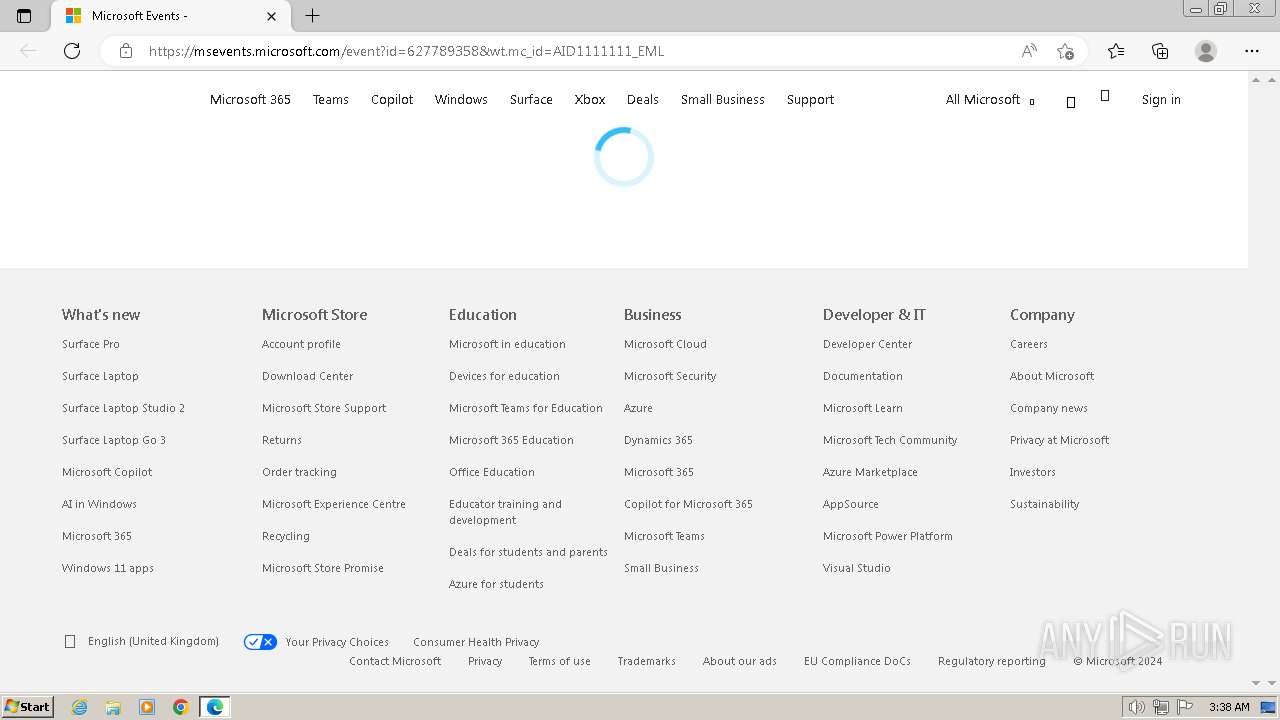Open File Explorer from the taskbar
The image size is (1280, 720).
click(113, 707)
